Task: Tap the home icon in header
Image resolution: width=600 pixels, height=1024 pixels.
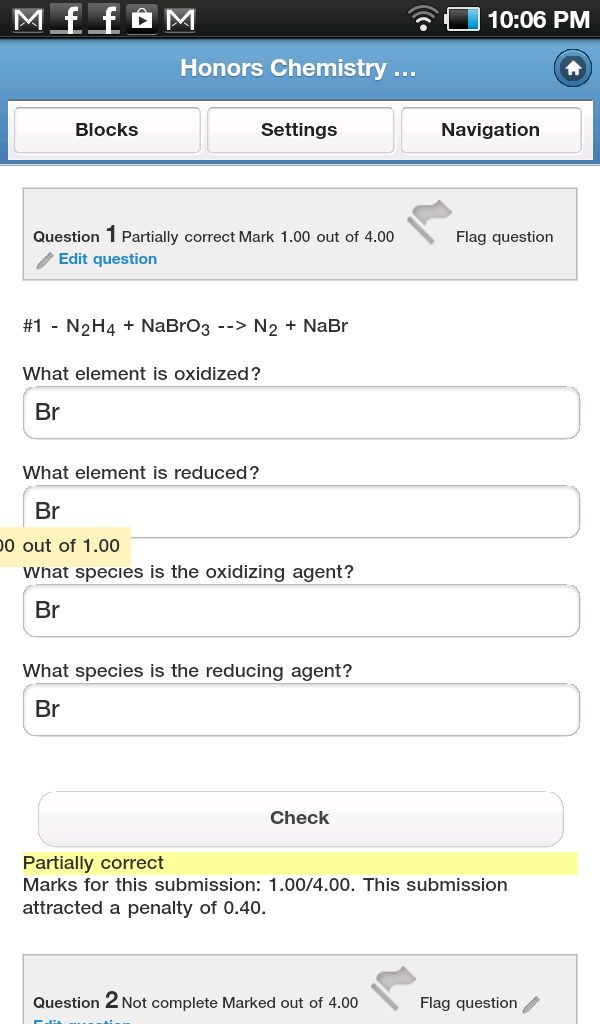Action: pyautogui.click(x=573, y=69)
